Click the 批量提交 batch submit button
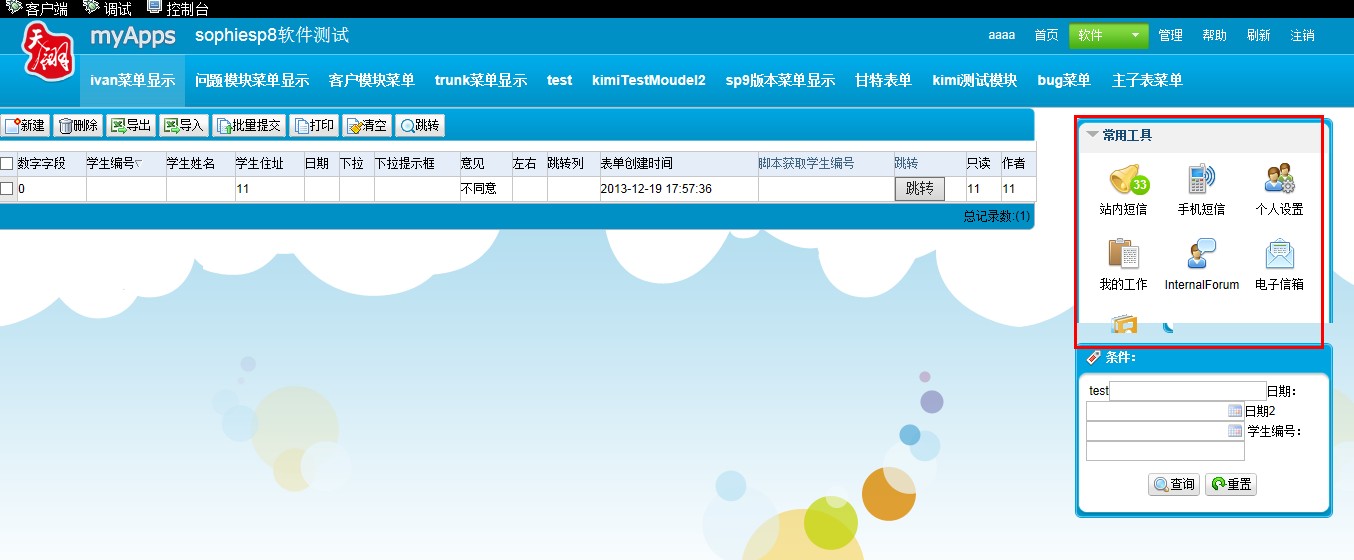 pyautogui.click(x=250, y=125)
